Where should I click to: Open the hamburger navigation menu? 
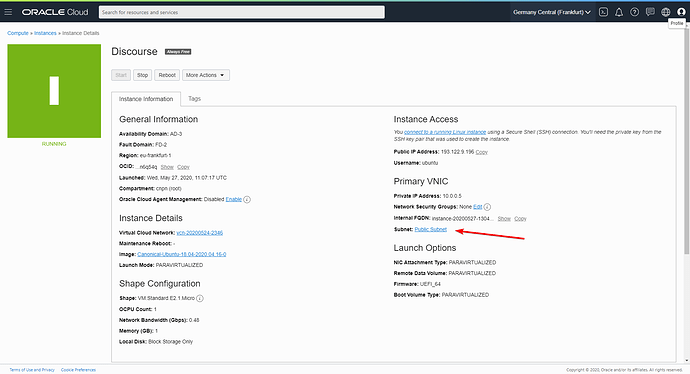point(8,12)
